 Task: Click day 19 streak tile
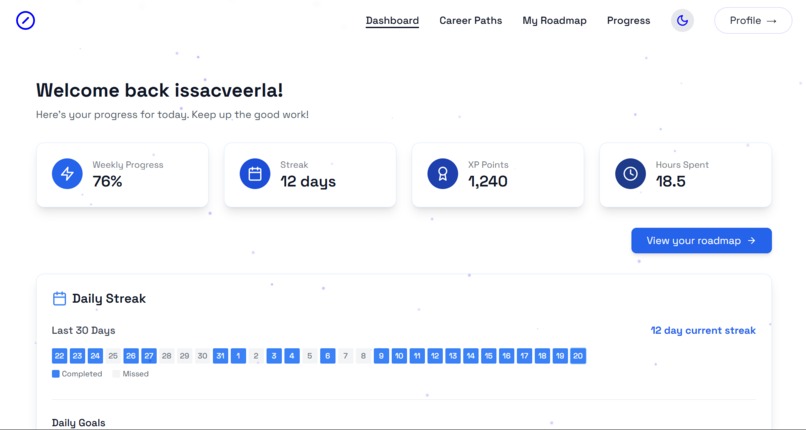(560, 356)
